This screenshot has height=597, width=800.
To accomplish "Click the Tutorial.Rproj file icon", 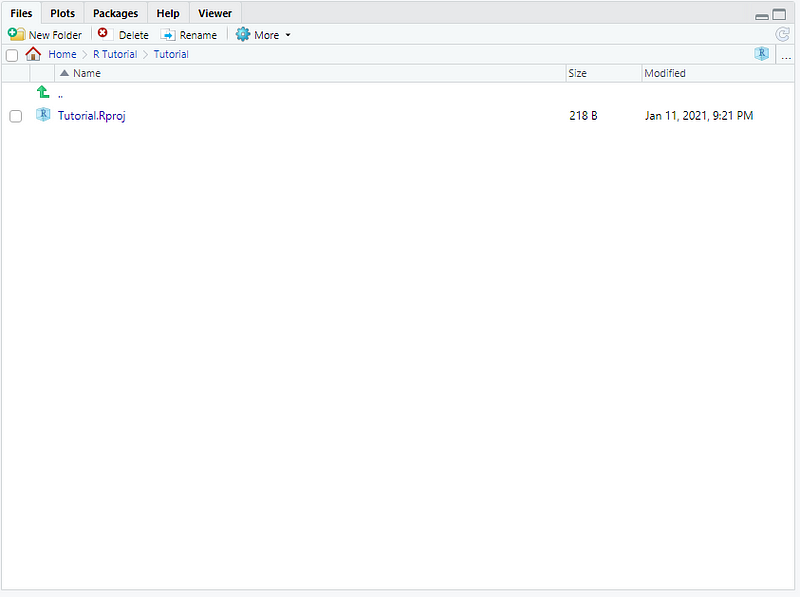I will point(43,115).
